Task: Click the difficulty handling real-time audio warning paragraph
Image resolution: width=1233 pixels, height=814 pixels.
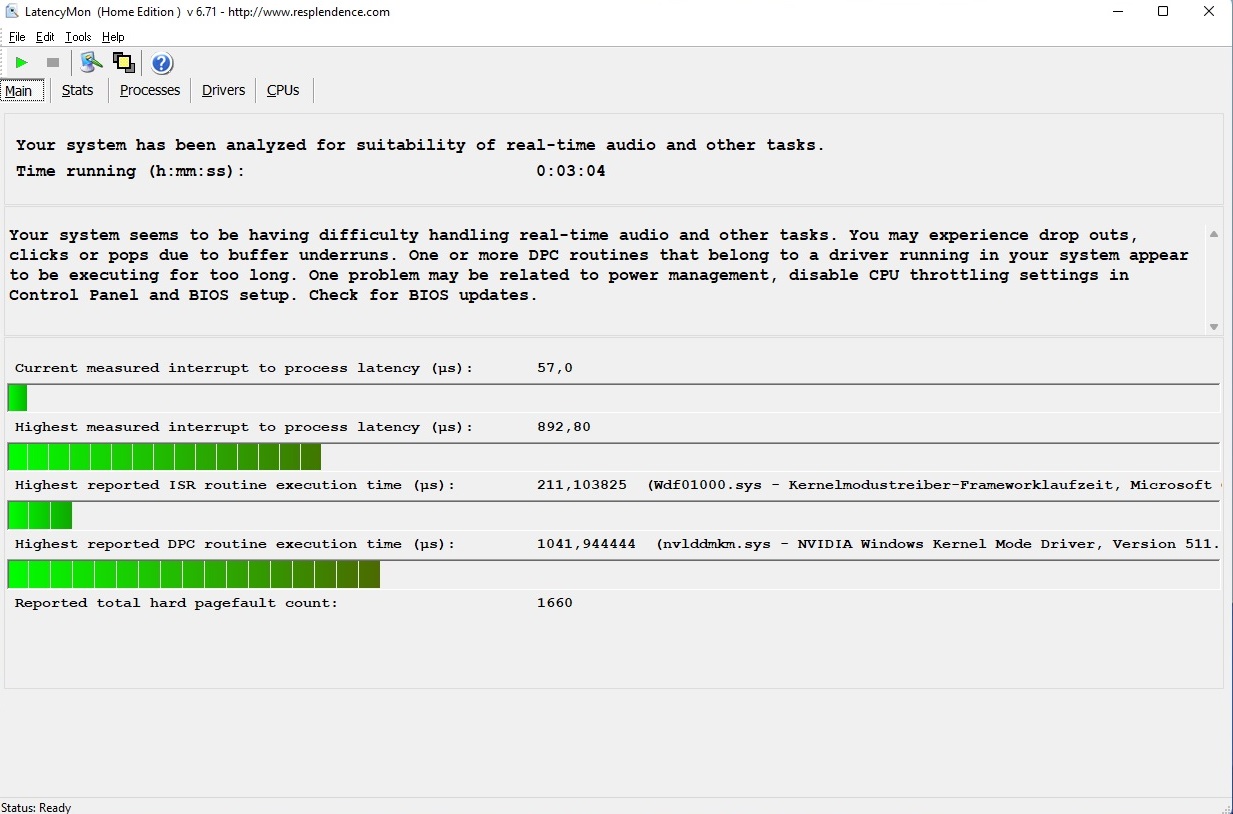Action: [x=599, y=265]
